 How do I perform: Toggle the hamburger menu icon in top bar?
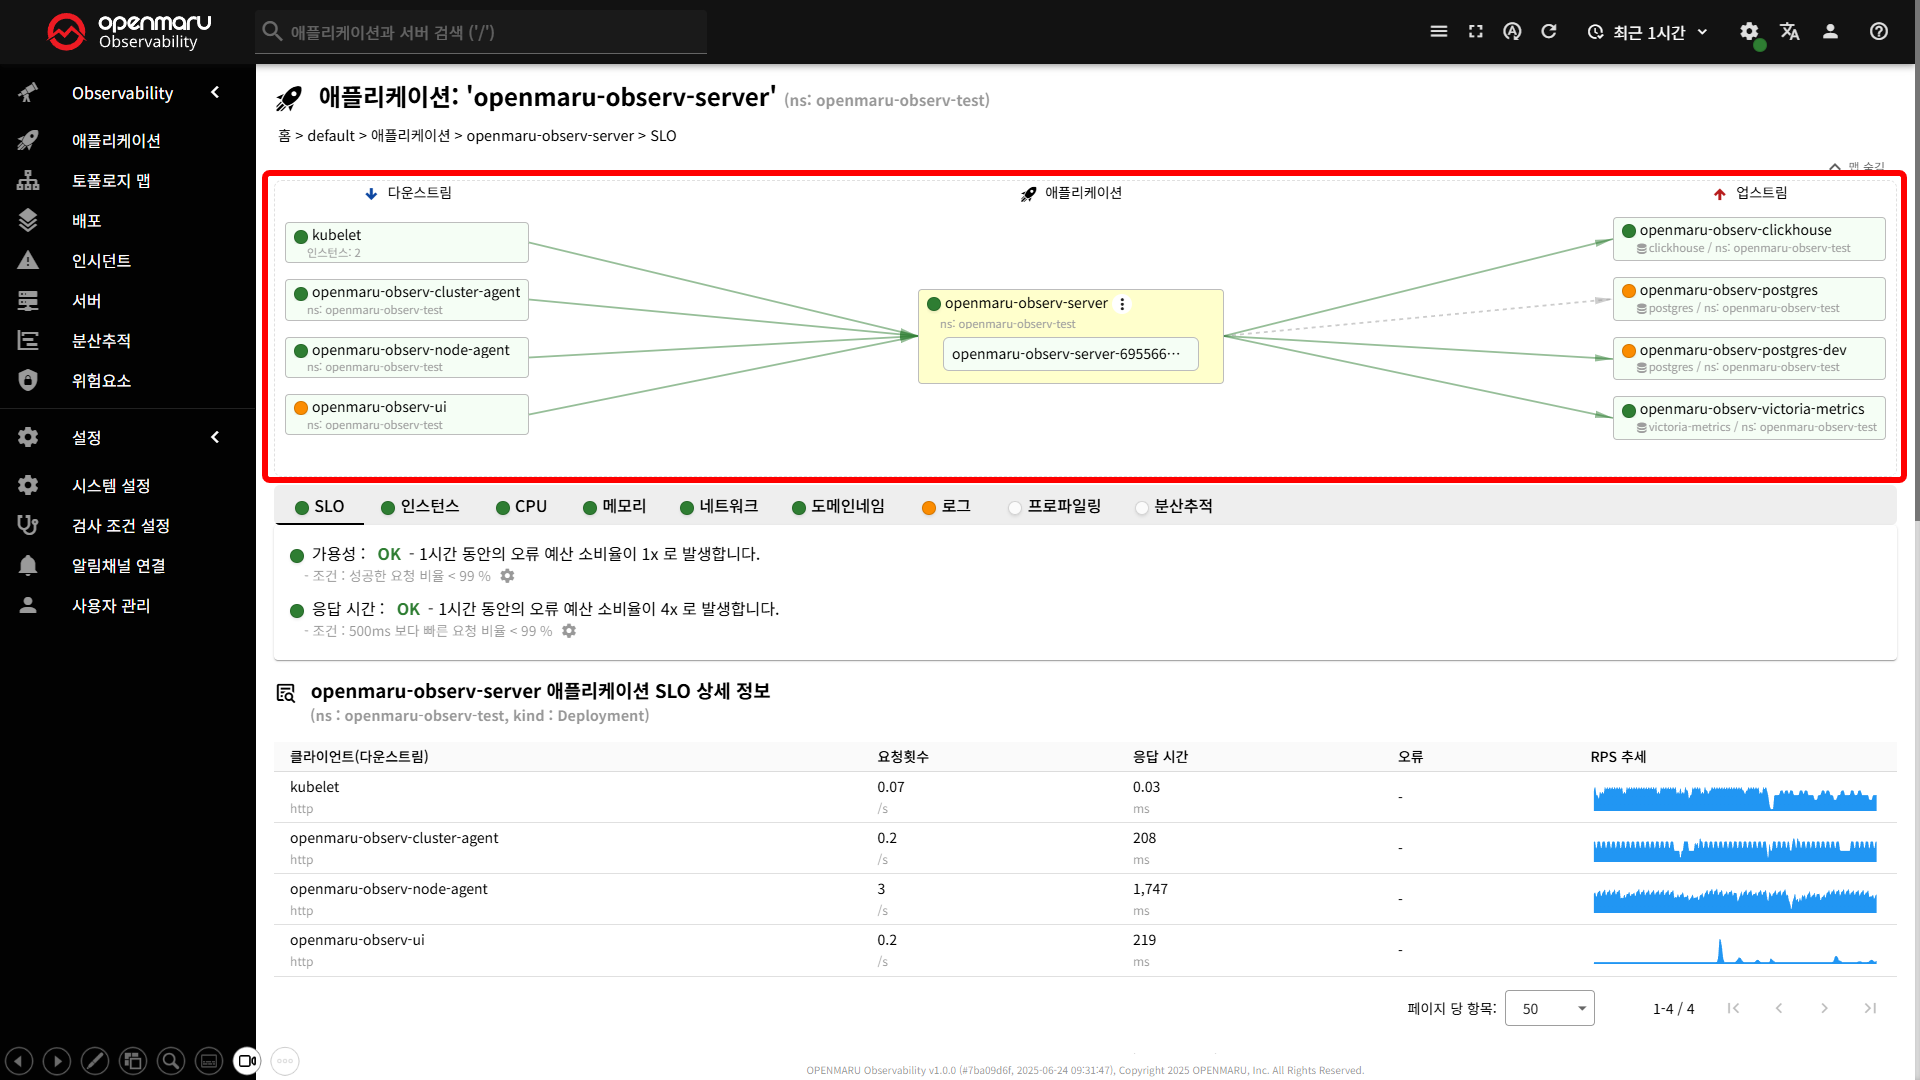pyautogui.click(x=1439, y=32)
